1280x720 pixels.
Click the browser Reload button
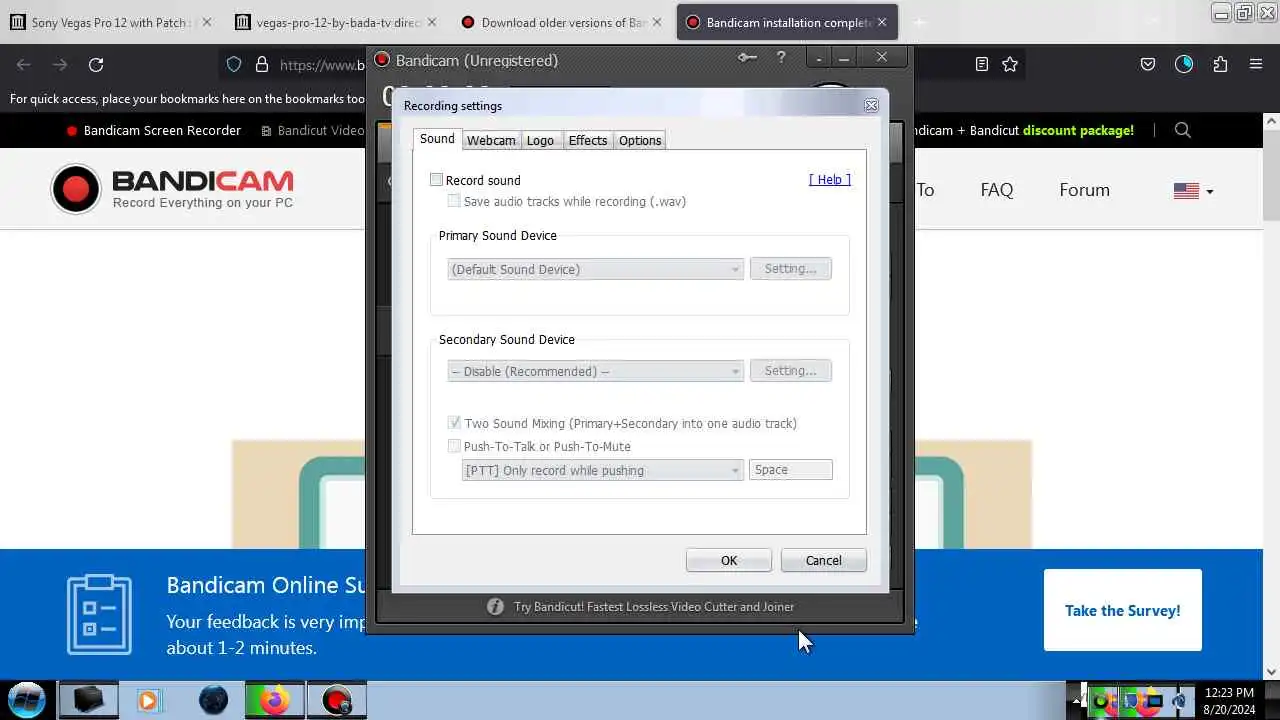tap(96, 65)
